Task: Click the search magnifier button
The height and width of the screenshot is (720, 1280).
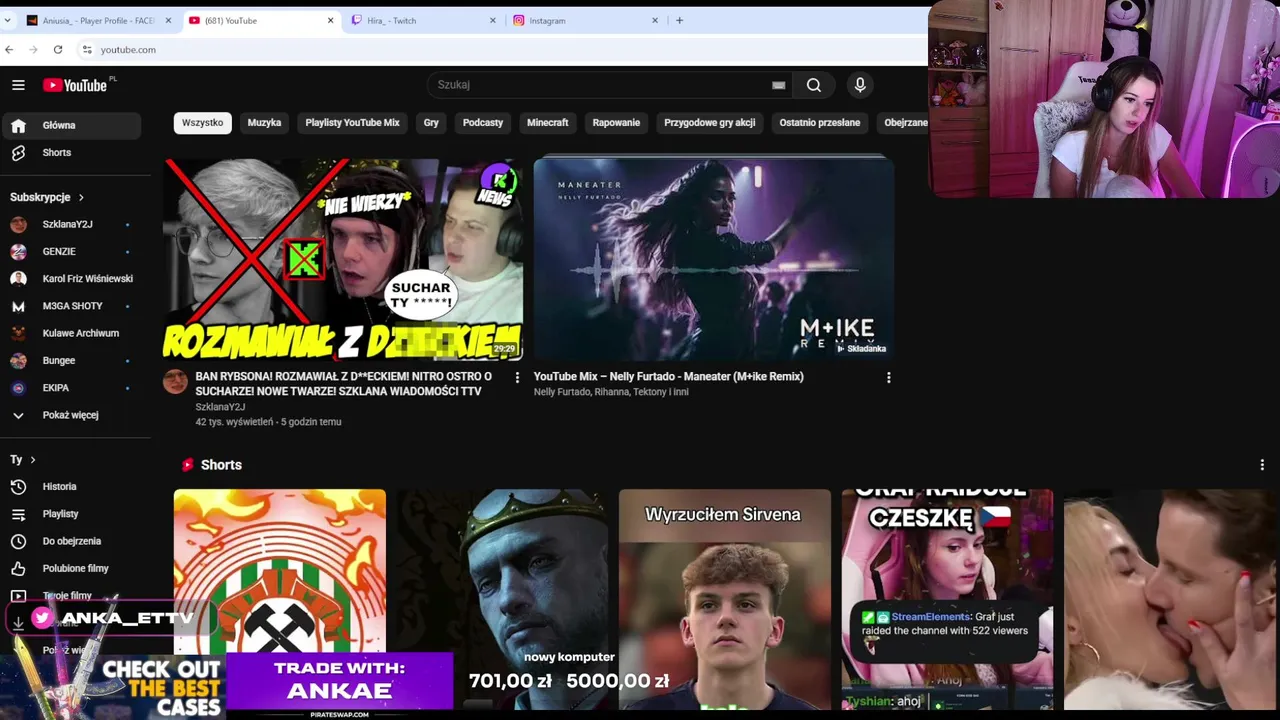Action: coord(813,85)
